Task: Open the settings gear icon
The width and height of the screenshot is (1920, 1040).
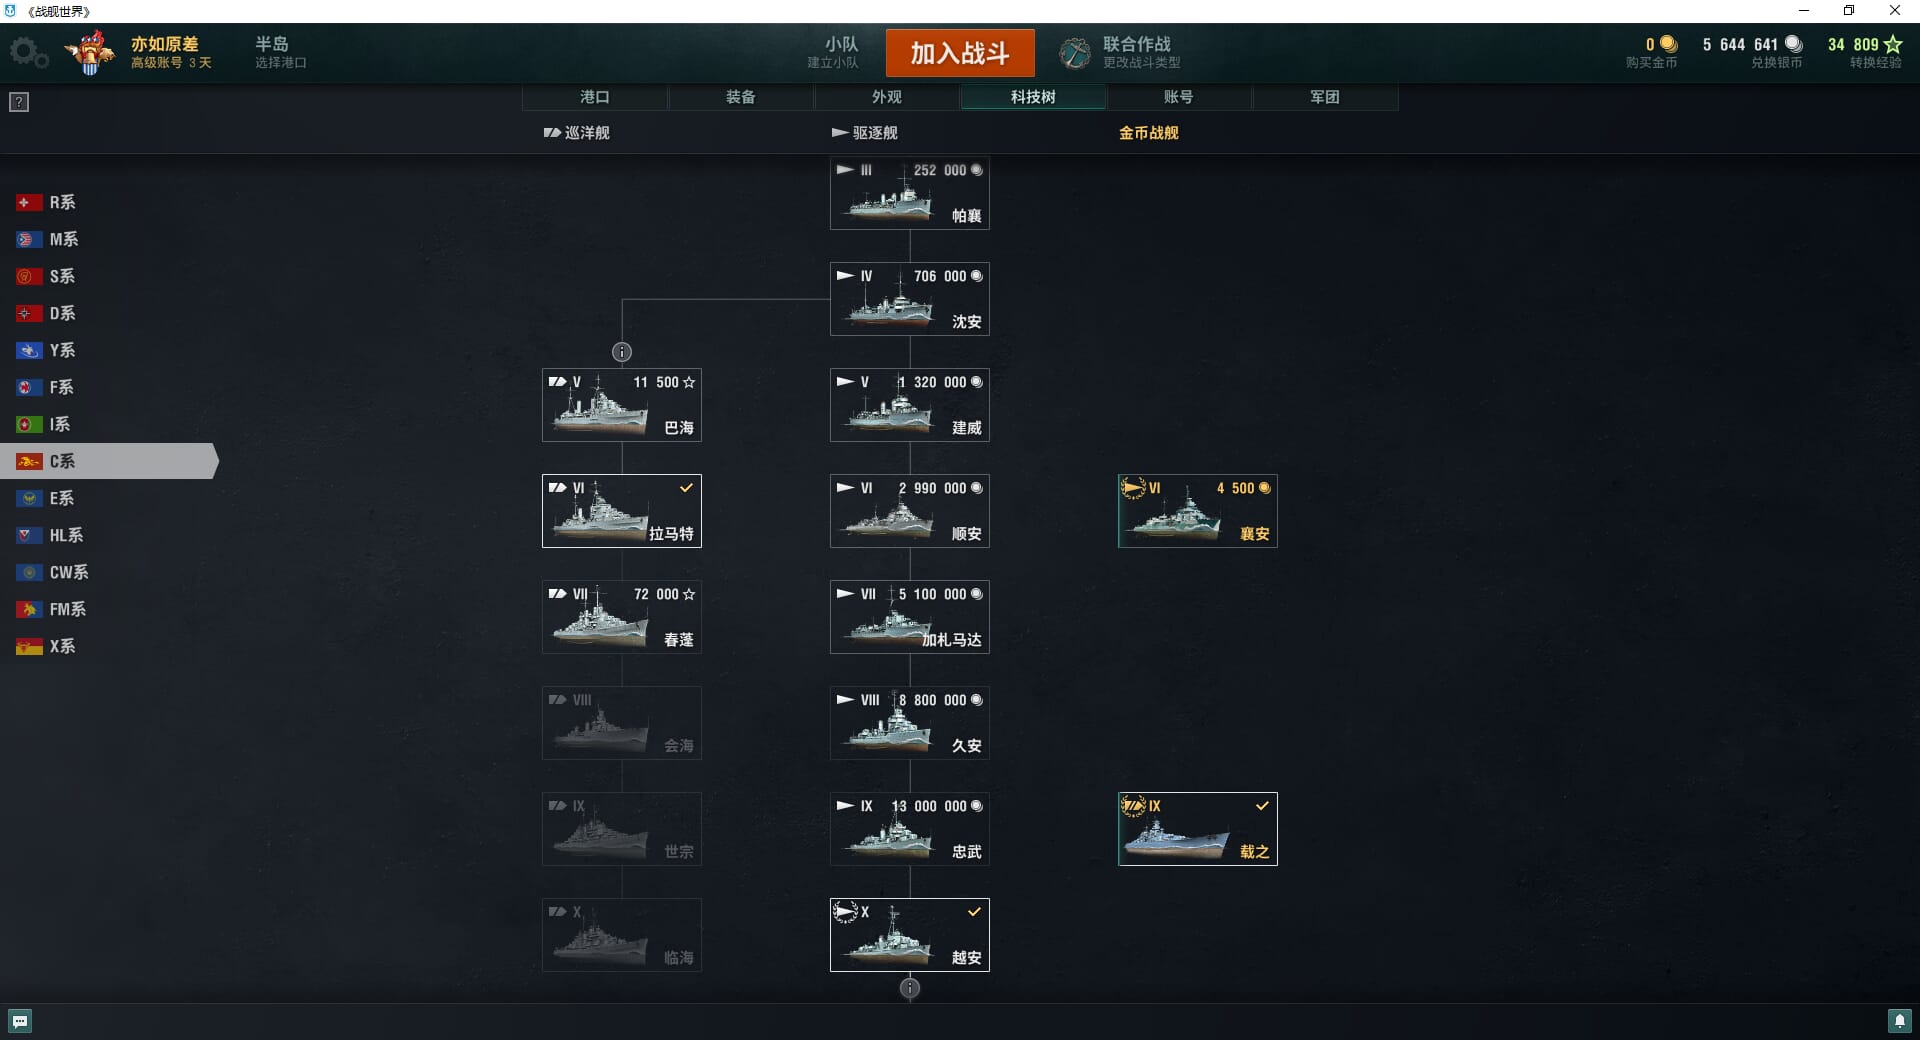Action: coord(28,53)
